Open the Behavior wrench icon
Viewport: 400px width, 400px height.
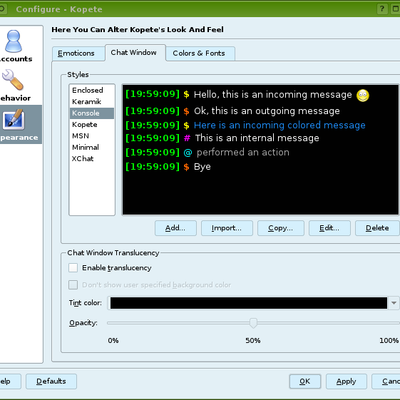(x=12, y=80)
